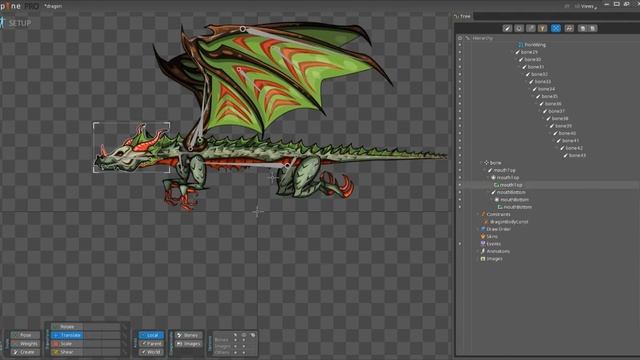Activate the Scale transform tool
Image resolution: width=640 pixels, height=360 pixels.
67,344
